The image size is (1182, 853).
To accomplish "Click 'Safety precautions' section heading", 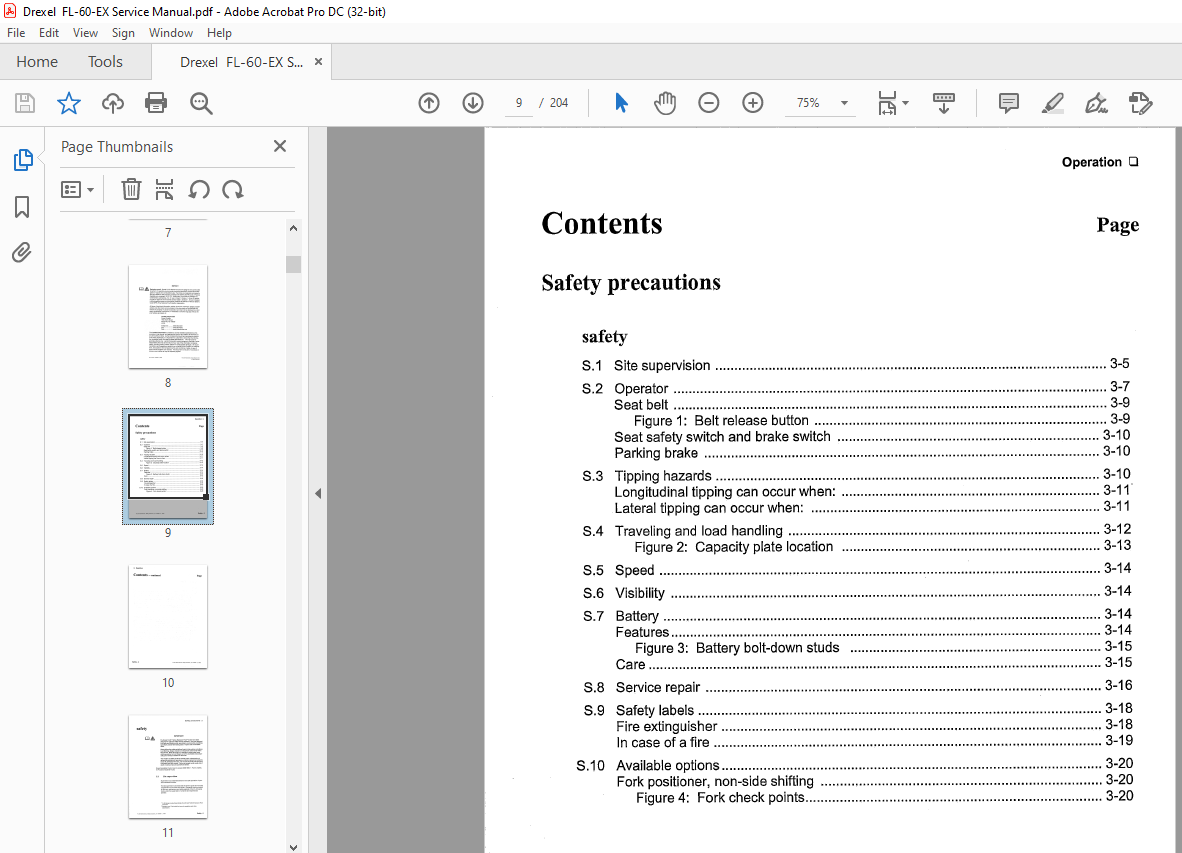I will pyautogui.click(x=631, y=283).
